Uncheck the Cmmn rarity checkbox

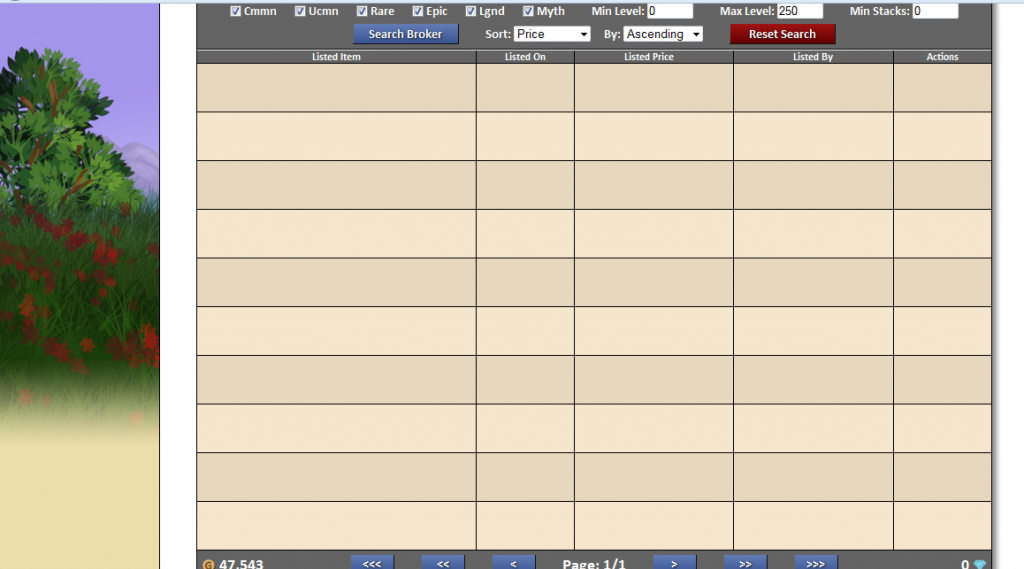(236, 12)
